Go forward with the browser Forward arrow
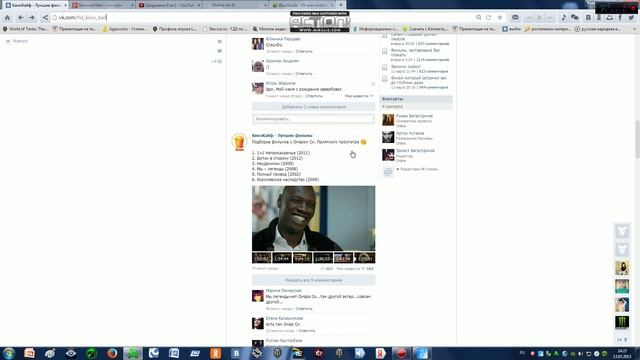This screenshot has height=360, width=640. tap(32, 18)
